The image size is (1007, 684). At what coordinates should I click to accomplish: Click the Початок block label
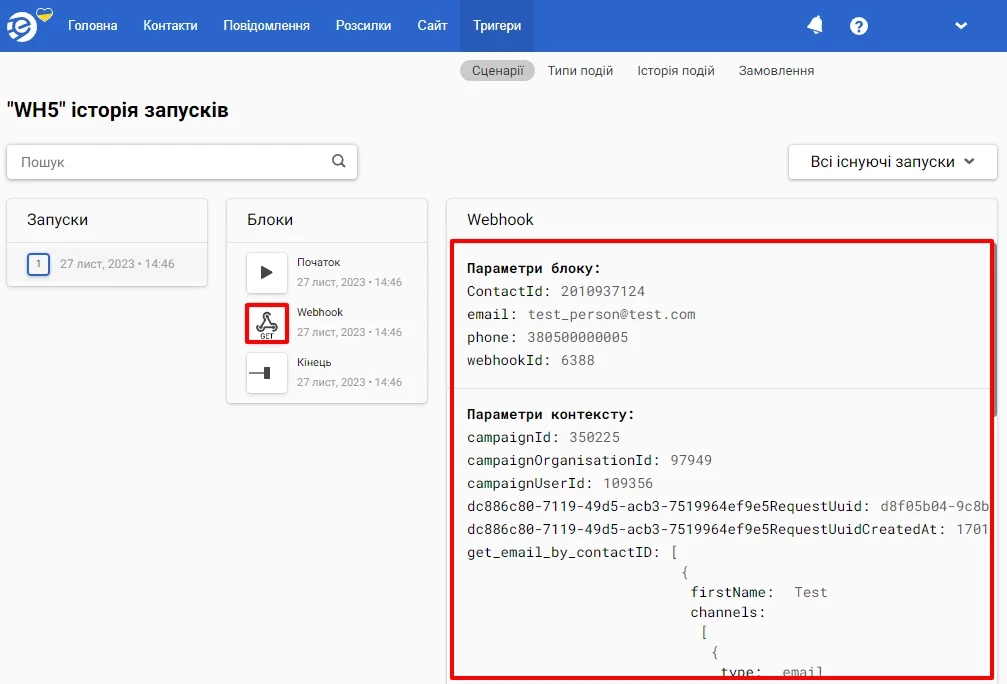click(319, 262)
